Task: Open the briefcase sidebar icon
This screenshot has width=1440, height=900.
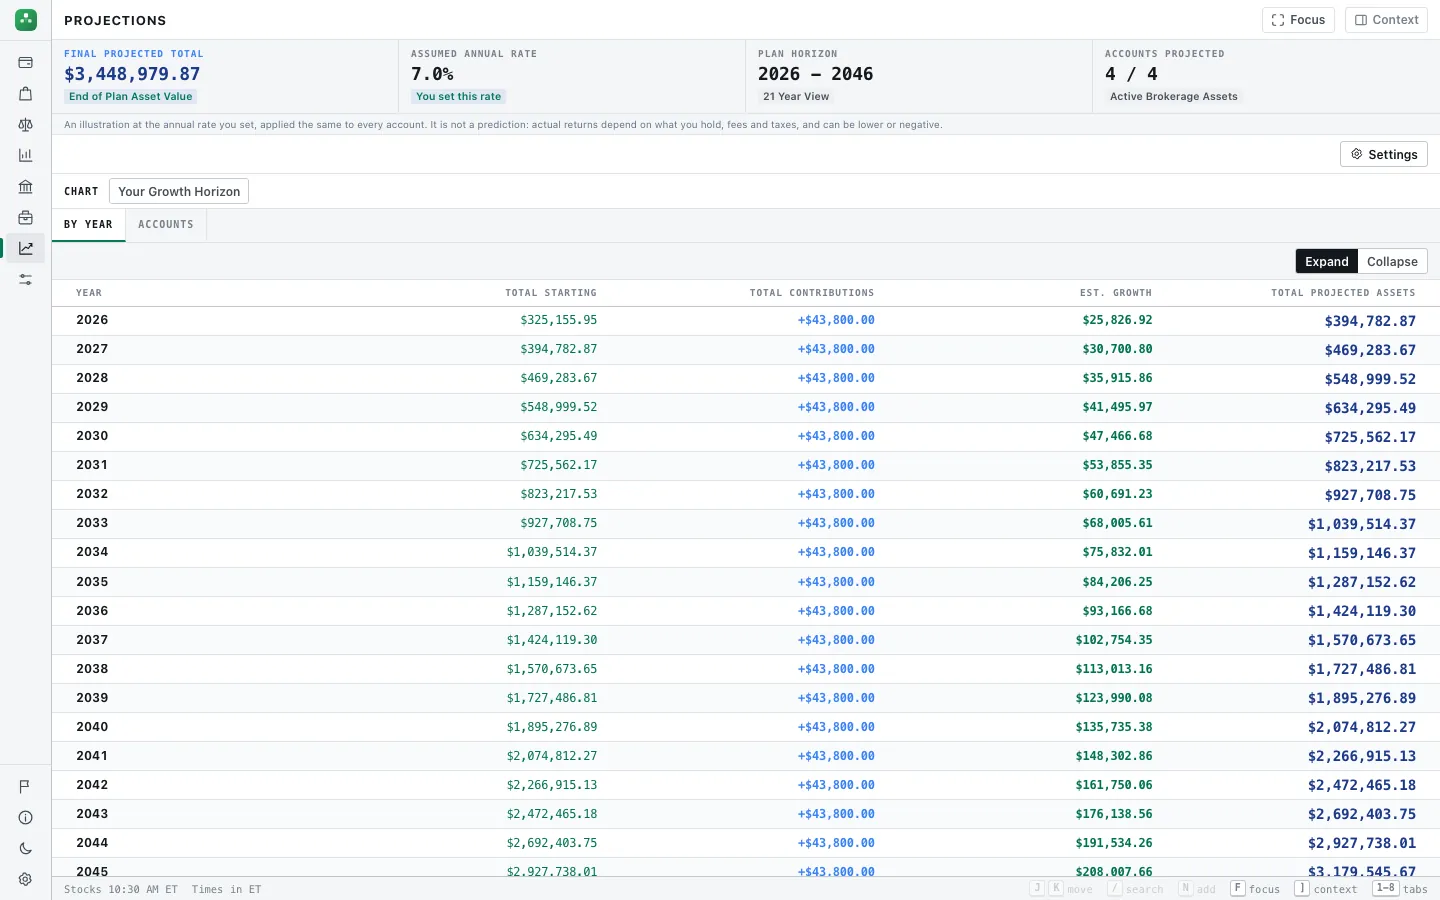Action: coord(26,218)
